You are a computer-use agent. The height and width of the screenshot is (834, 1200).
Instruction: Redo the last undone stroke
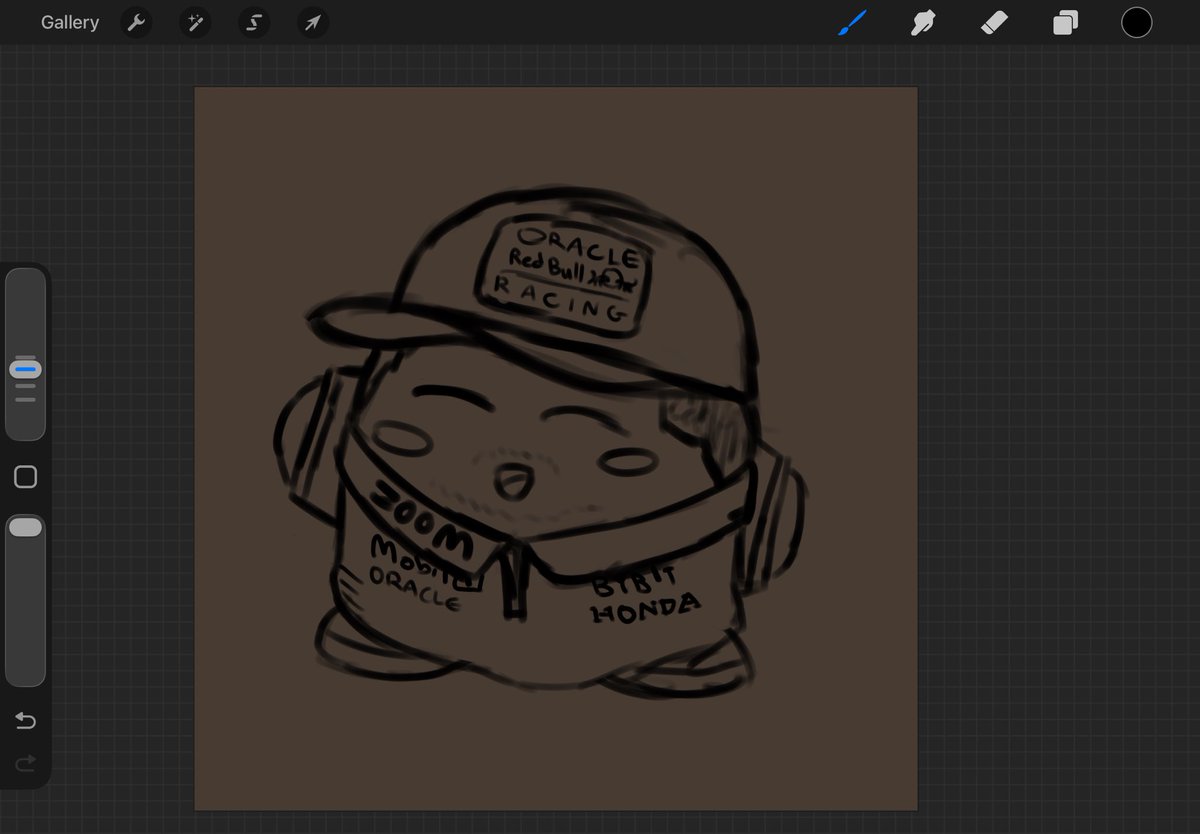[x=26, y=763]
